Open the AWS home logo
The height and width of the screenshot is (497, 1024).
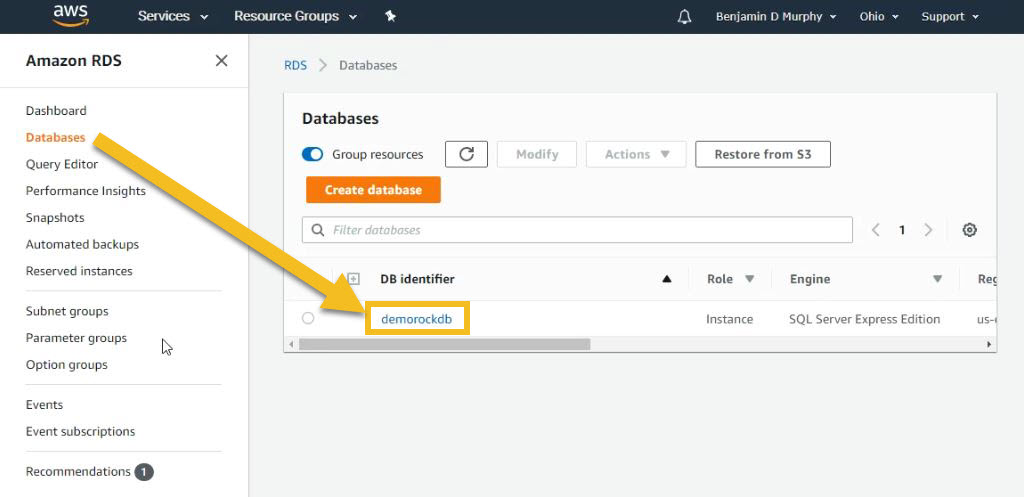tap(71, 16)
